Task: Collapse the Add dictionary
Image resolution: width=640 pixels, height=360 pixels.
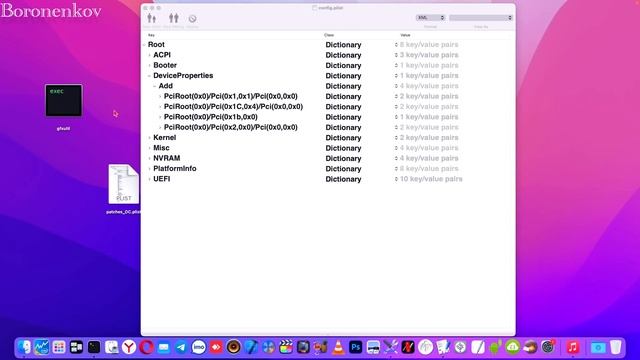Action: pos(155,86)
